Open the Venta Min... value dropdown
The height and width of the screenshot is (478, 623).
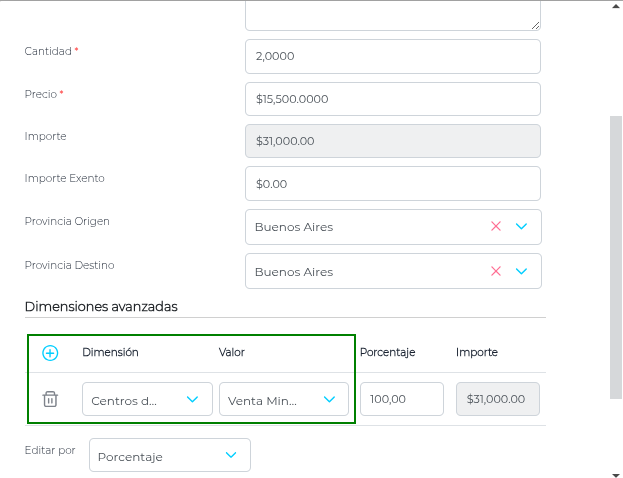(284, 400)
